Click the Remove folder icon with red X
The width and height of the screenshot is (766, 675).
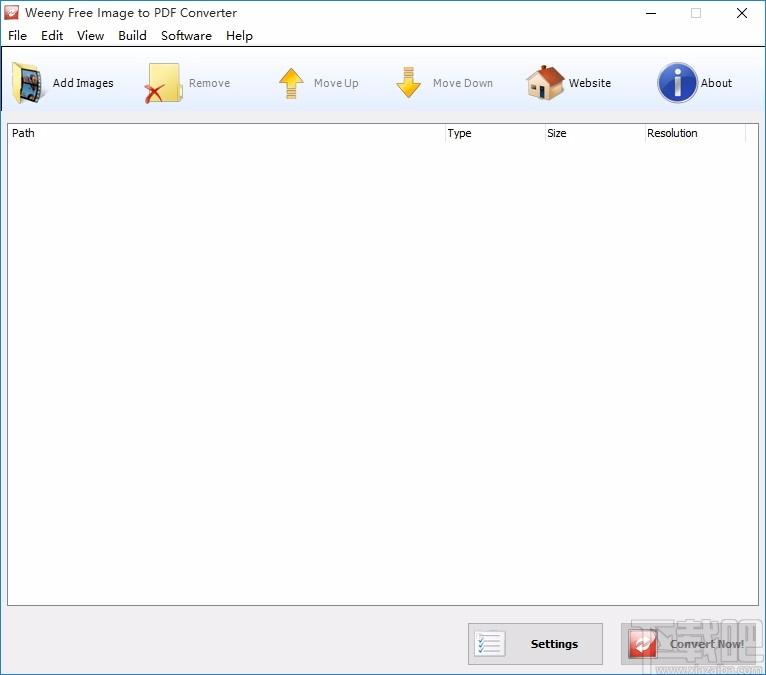pos(164,83)
